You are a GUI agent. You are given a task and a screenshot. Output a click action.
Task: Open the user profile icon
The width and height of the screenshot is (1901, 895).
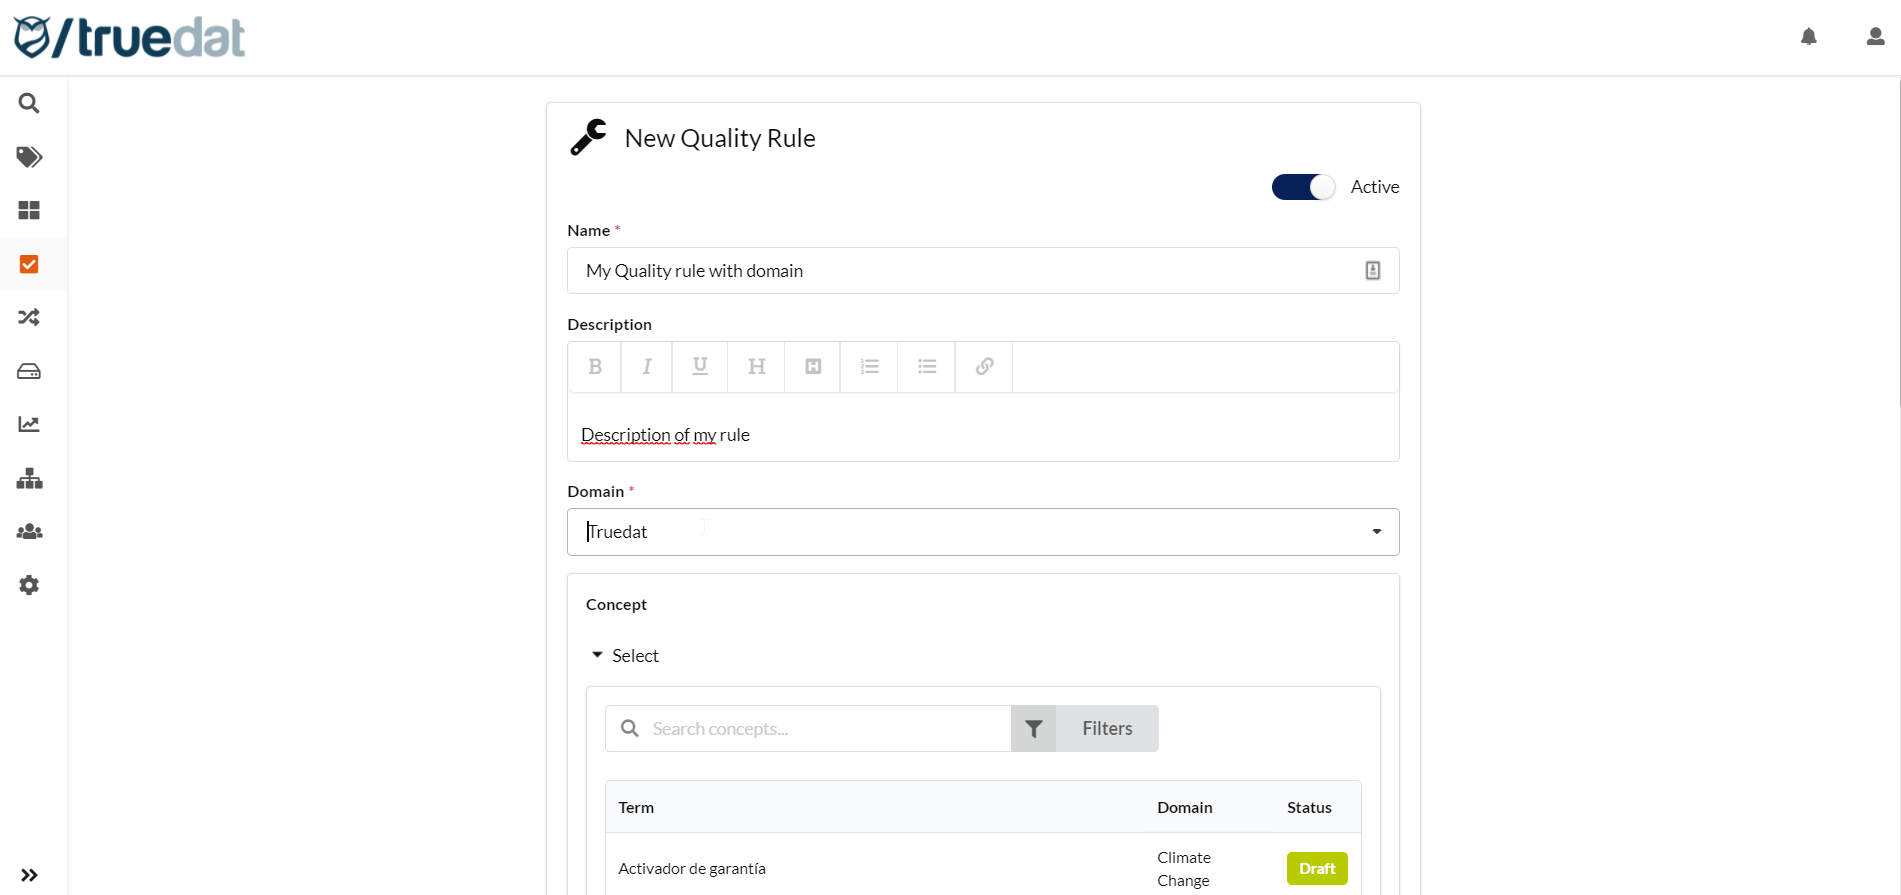[x=1875, y=37]
